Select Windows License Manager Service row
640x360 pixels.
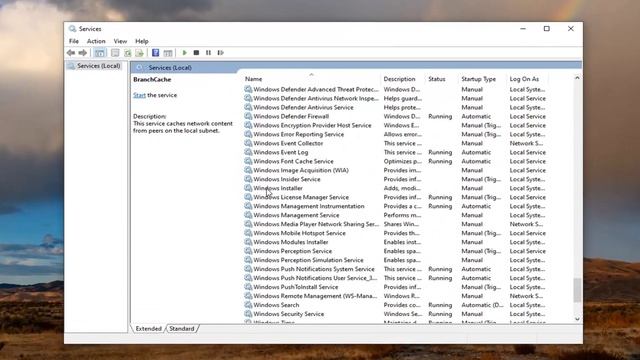(395, 197)
